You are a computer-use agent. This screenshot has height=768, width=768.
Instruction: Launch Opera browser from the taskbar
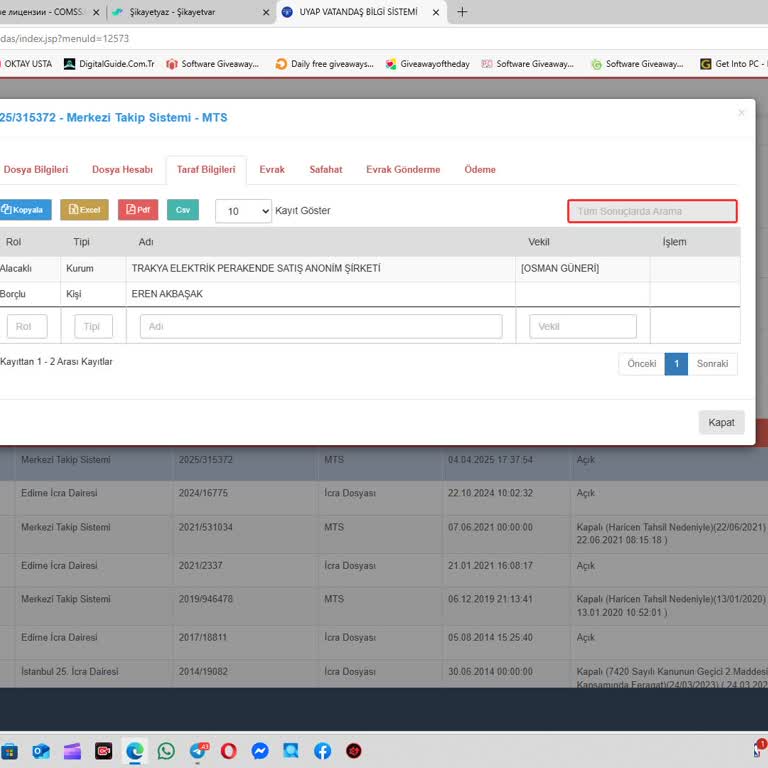229,750
